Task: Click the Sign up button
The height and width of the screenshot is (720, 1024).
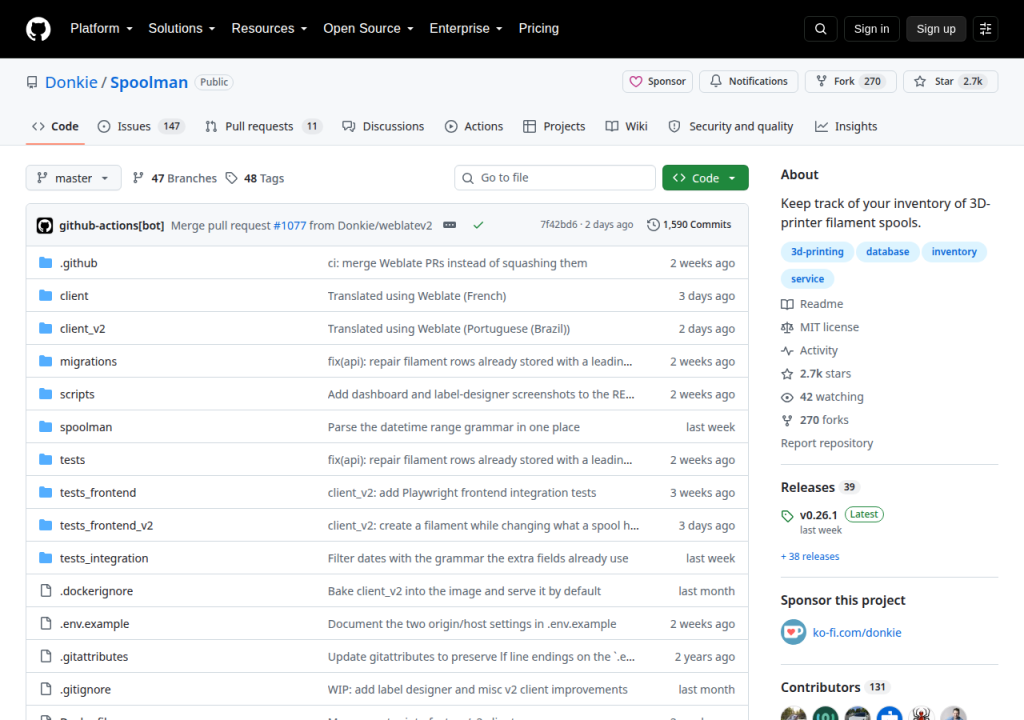Action: tap(936, 29)
